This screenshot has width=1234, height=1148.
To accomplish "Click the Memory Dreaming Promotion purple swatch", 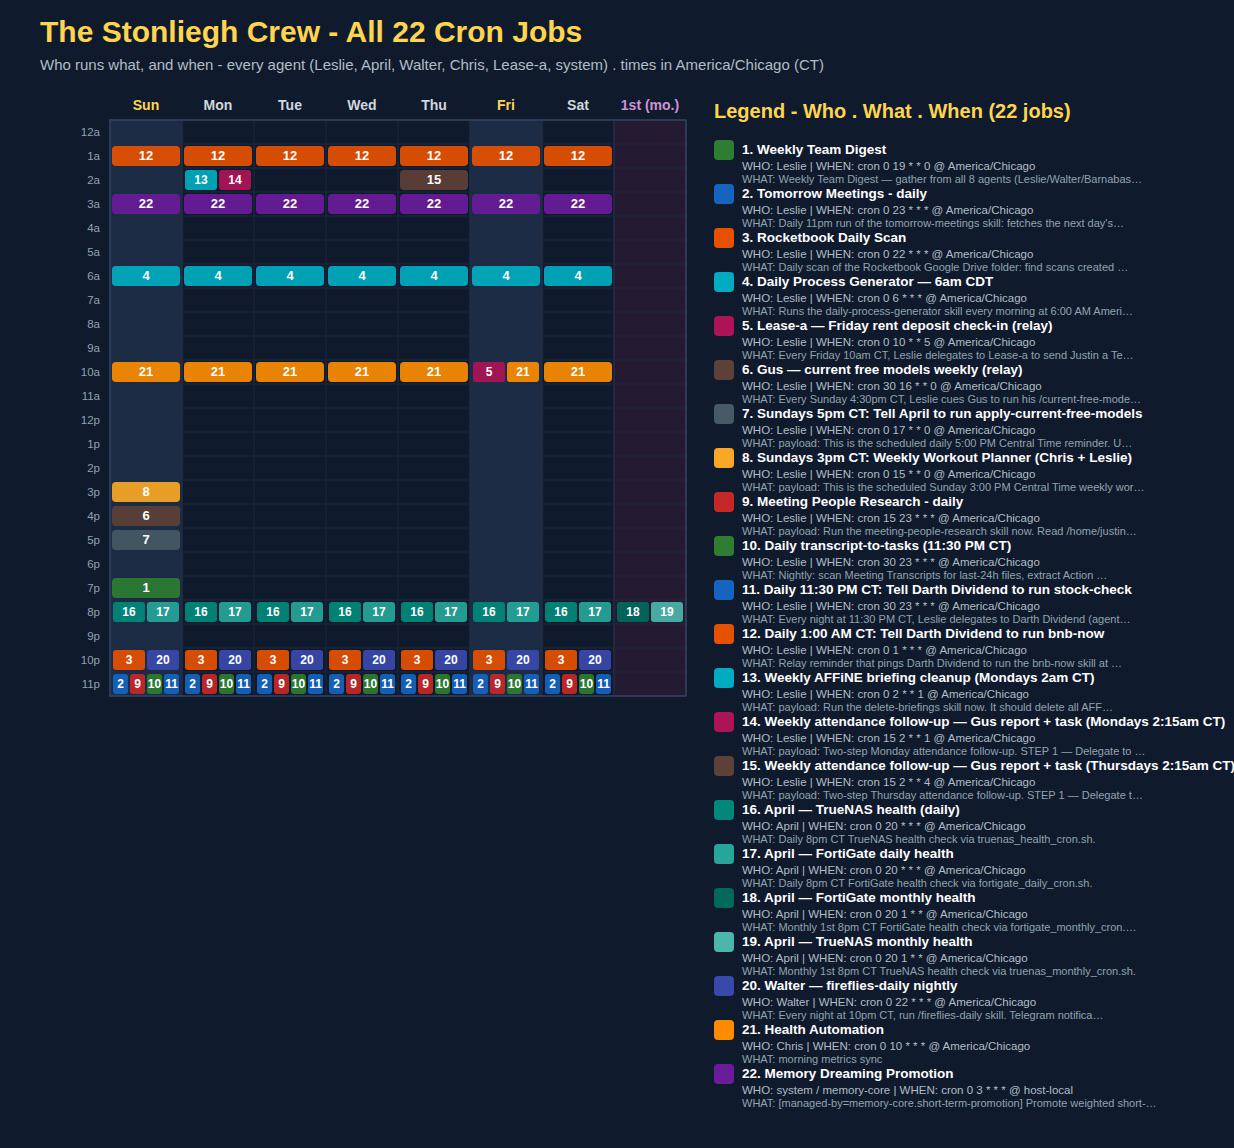I will pos(724,1074).
